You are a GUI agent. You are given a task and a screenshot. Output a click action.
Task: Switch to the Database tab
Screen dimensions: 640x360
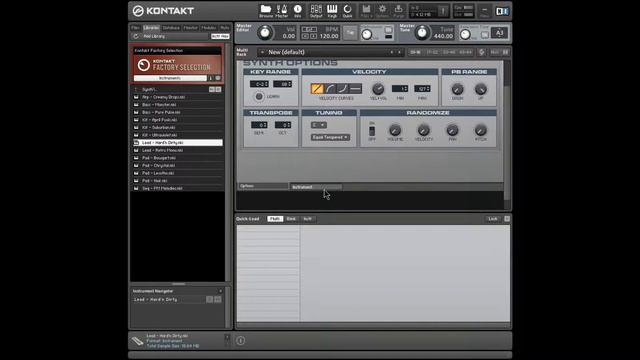[171, 28]
